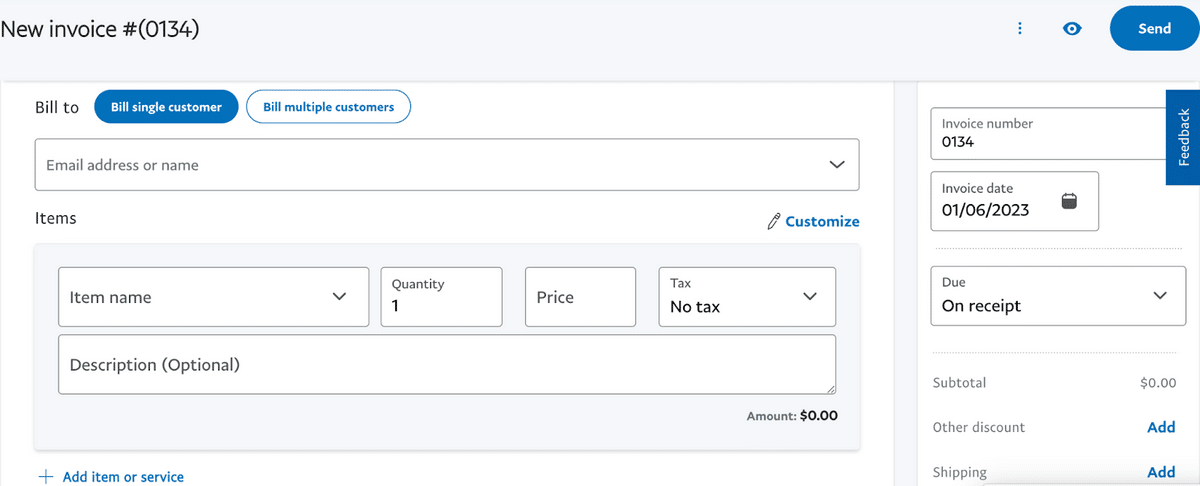1200x486 pixels.
Task: Edit the Invoice number field
Action: click(x=1048, y=142)
